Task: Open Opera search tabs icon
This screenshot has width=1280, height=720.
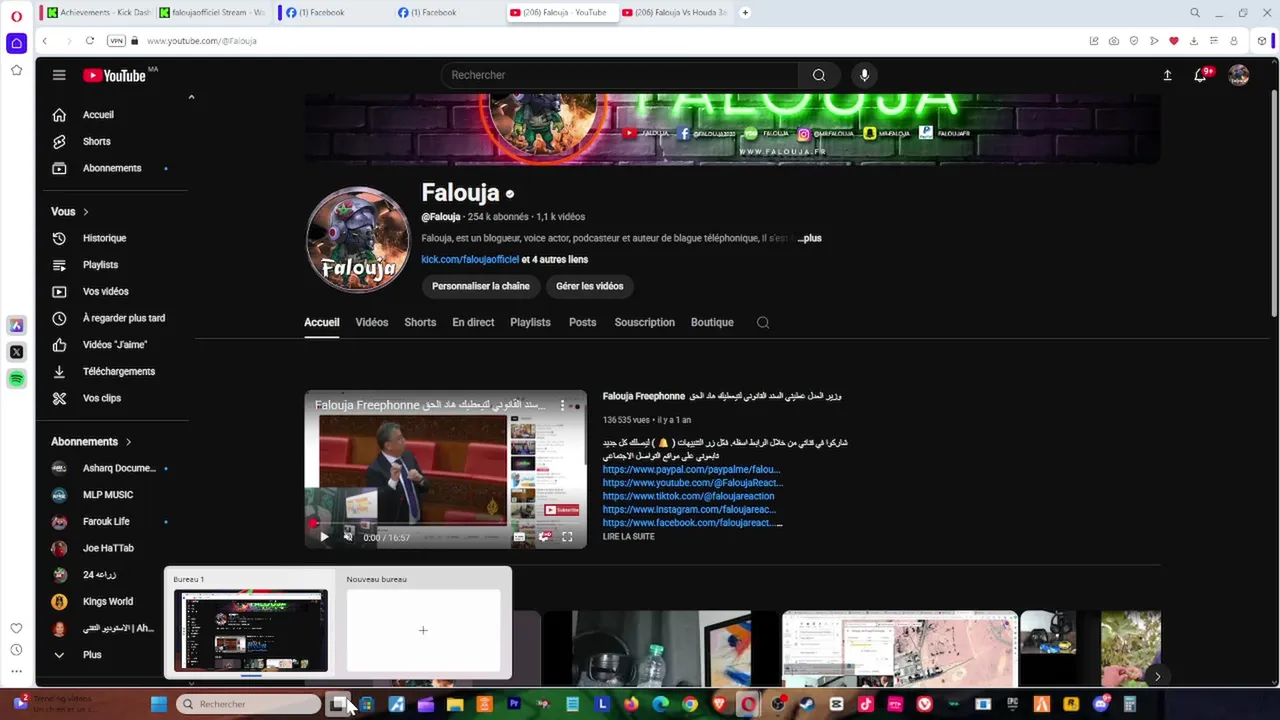Action: (x=1195, y=13)
